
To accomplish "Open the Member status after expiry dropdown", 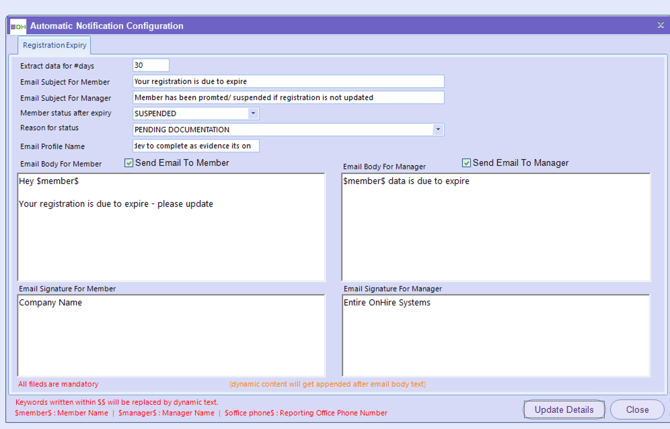I will click(x=253, y=113).
